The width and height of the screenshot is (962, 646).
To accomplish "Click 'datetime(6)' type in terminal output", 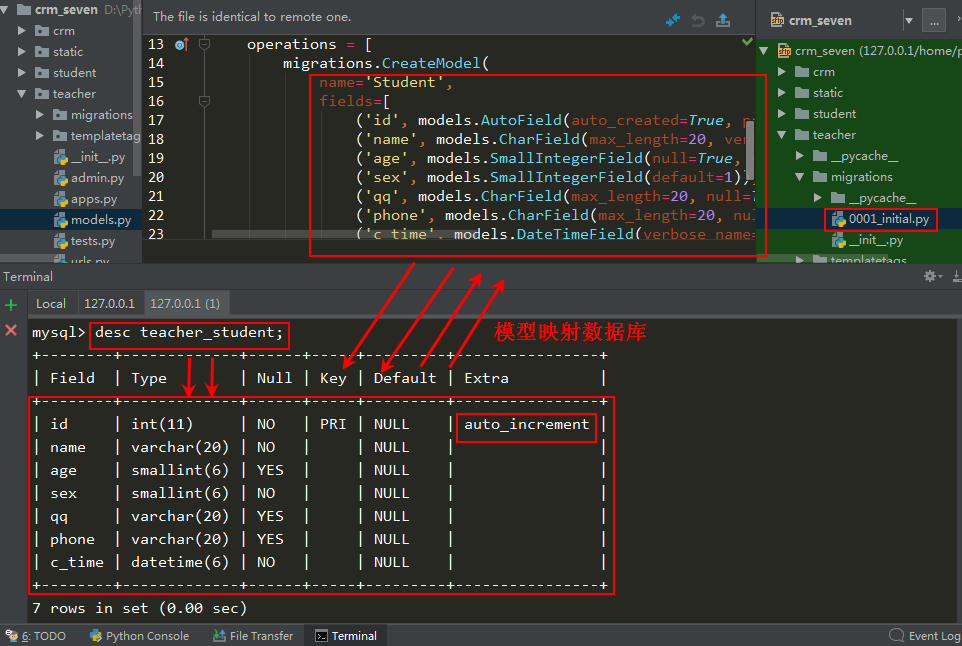I will coord(180,563).
